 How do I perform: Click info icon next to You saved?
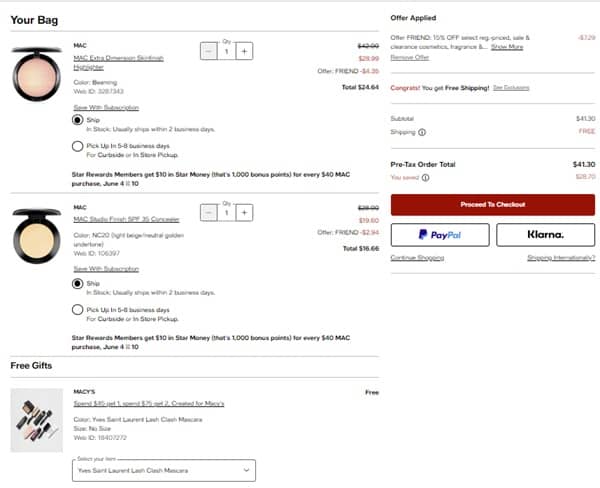tap(426, 178)
